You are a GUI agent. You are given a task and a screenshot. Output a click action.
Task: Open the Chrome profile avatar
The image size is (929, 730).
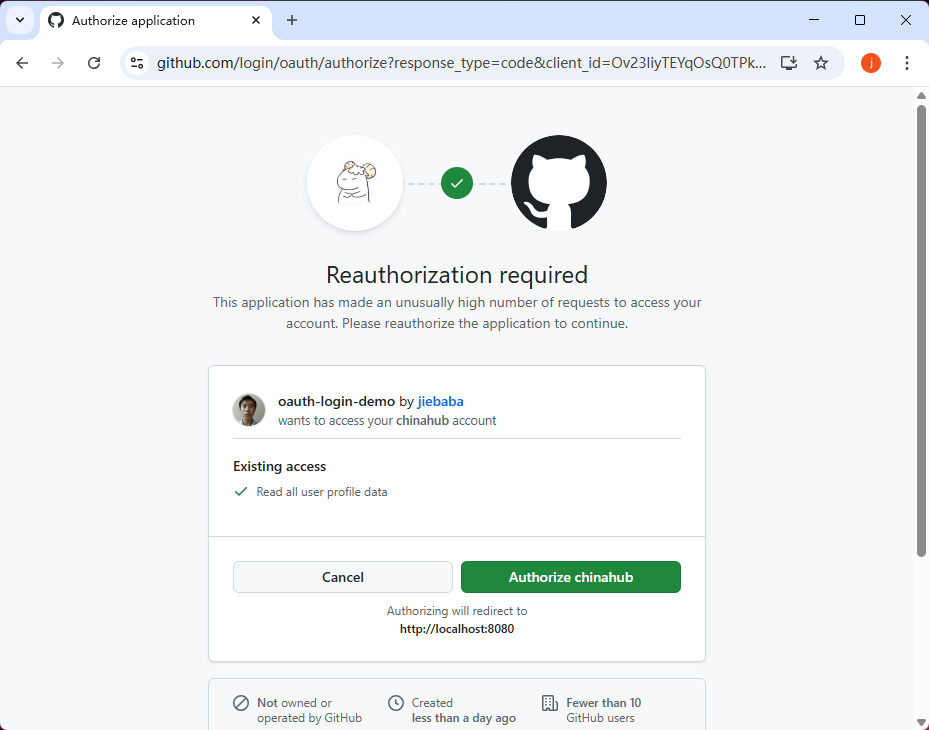[x=871, y=63]
